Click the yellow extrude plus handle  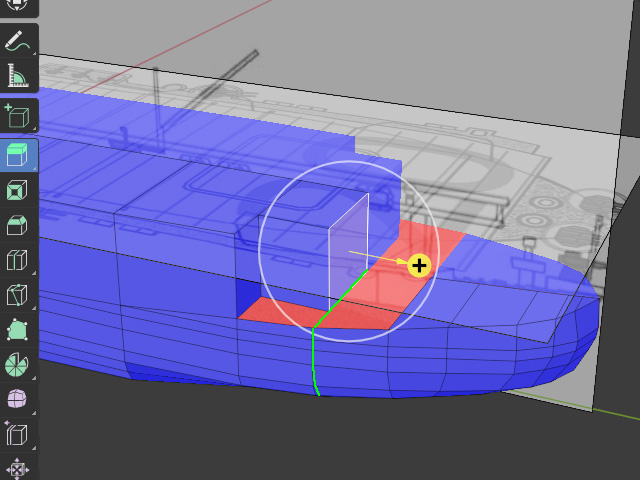(419, 266)
